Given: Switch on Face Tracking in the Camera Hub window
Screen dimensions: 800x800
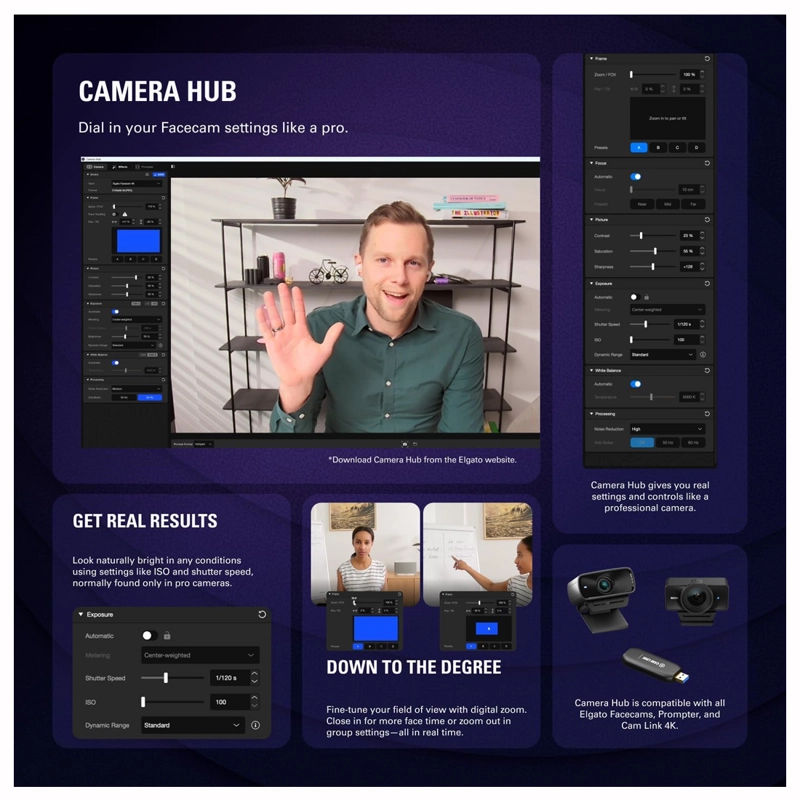Looking at the screenshot, I should [114, 214].
